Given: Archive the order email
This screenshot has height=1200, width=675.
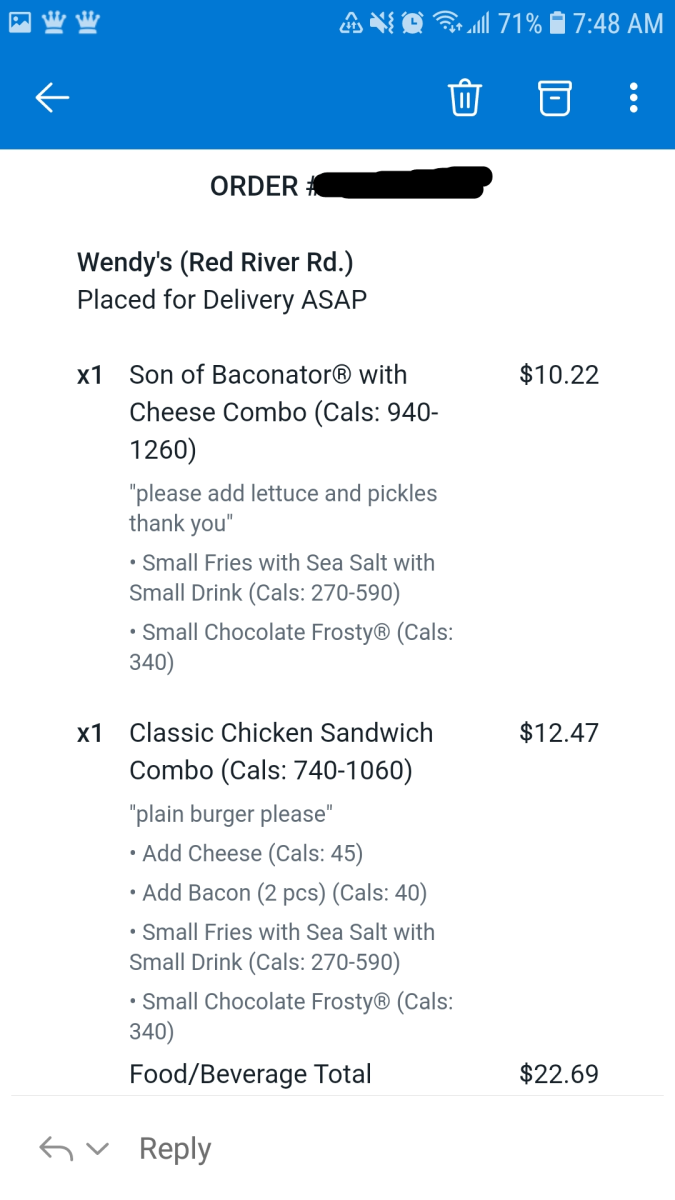Looking at the screenshot, I should pyautogui.click(x=554, y=98).
